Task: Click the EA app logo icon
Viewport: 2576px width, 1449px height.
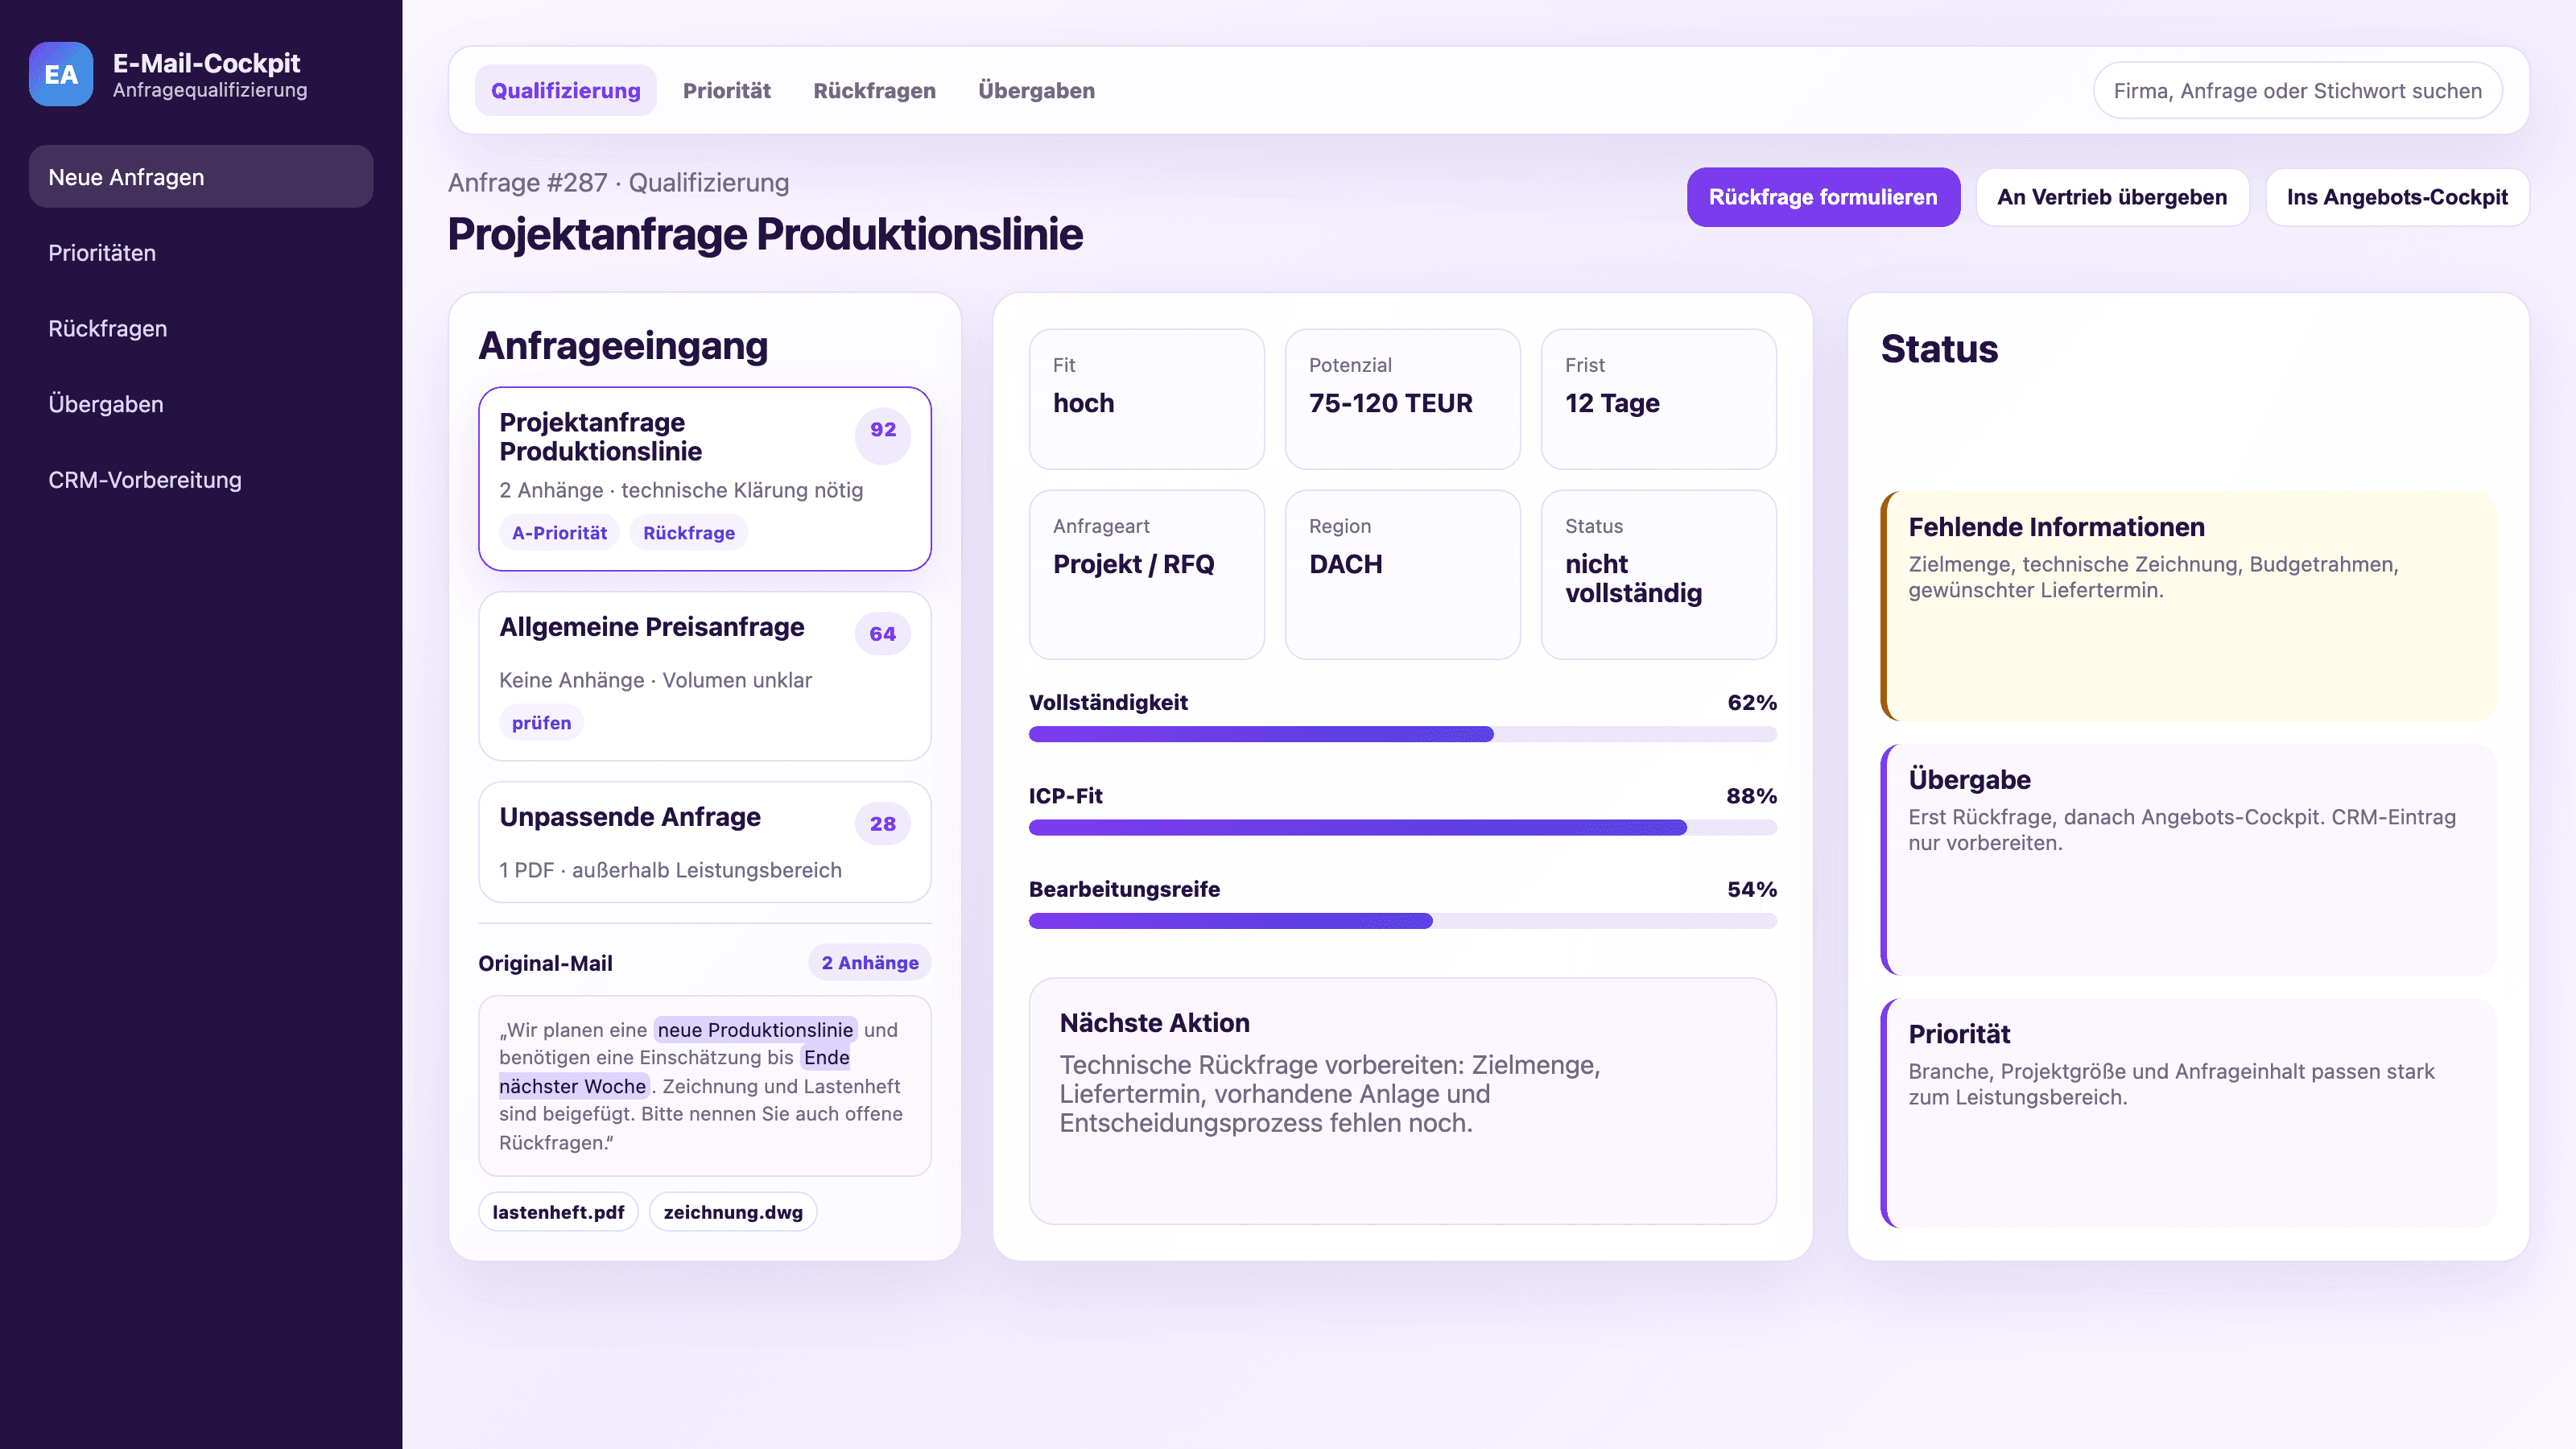Action: [61, 74]
